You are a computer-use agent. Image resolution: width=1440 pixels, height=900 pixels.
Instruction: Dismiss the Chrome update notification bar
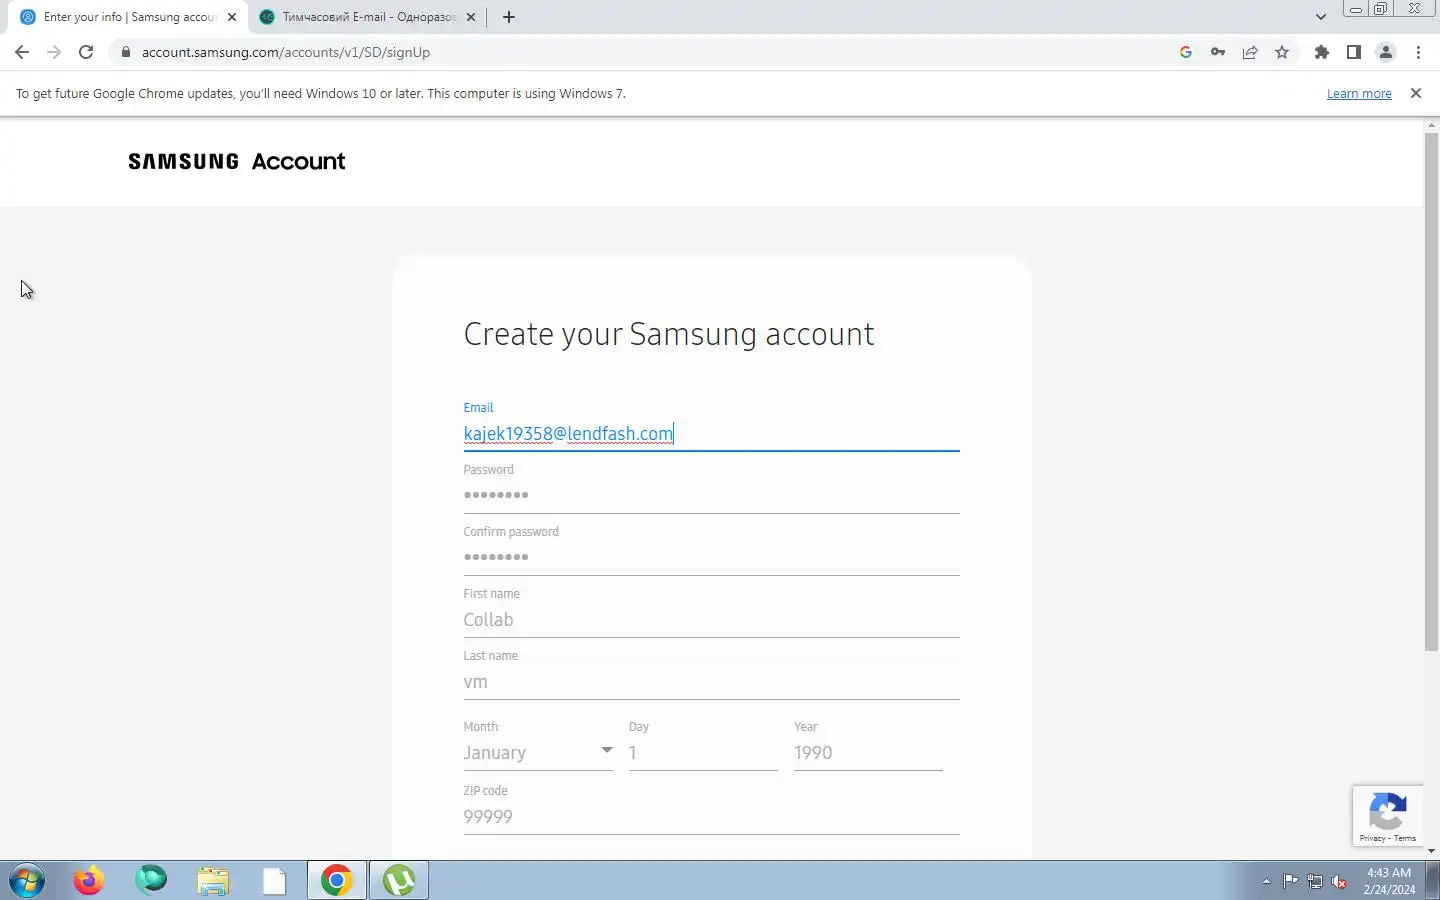[1415, 93]
